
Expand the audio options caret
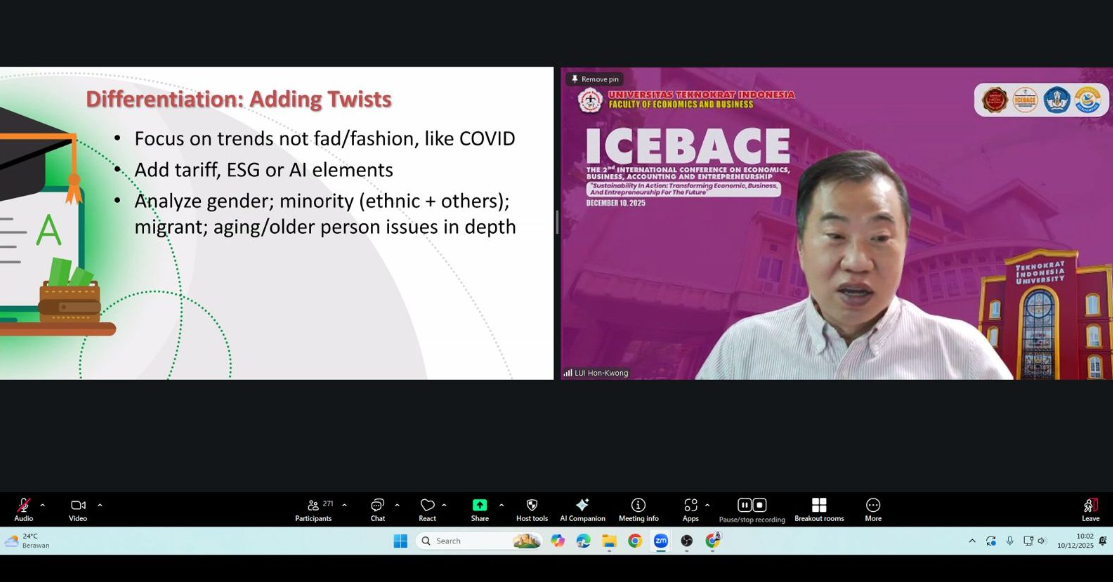click(x=42, y=505)
